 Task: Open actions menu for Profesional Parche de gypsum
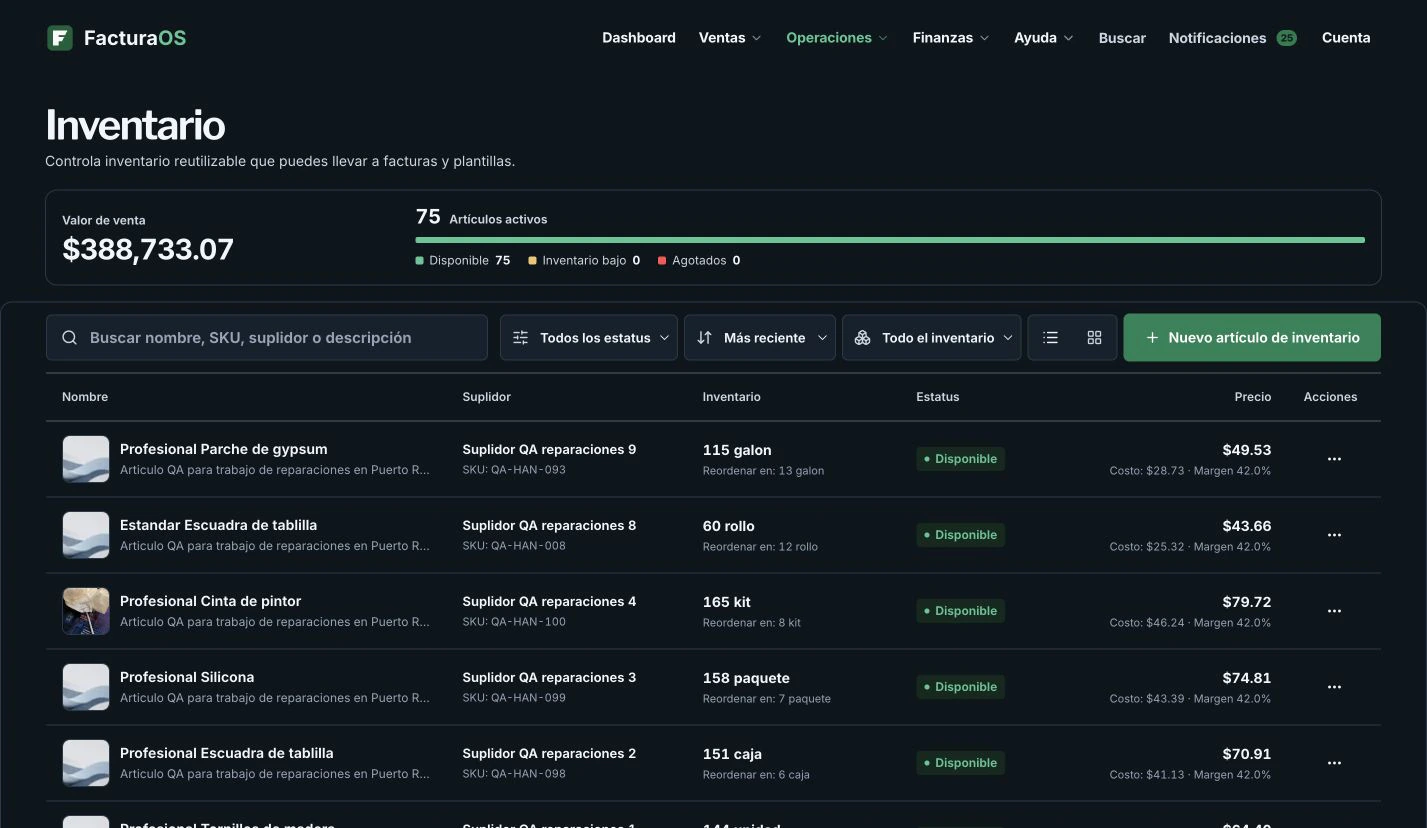(1334, 459)
